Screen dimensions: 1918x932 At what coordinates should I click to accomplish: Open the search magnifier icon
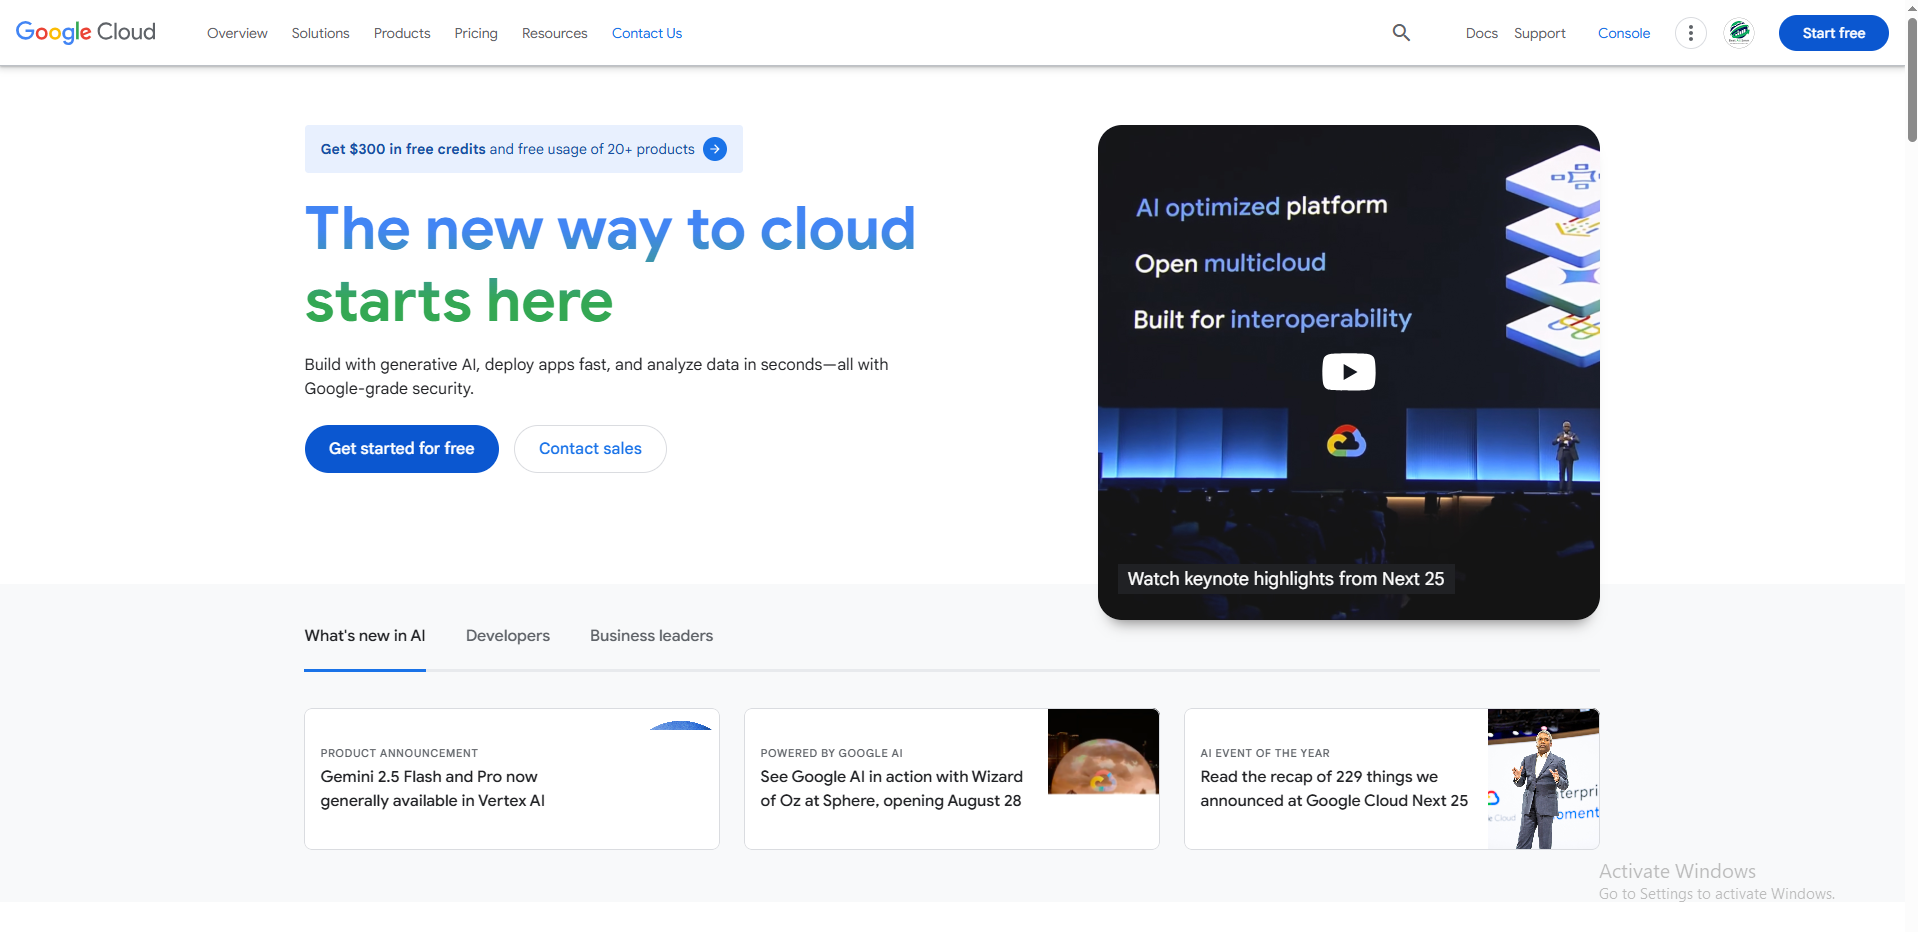[1401, 33]
